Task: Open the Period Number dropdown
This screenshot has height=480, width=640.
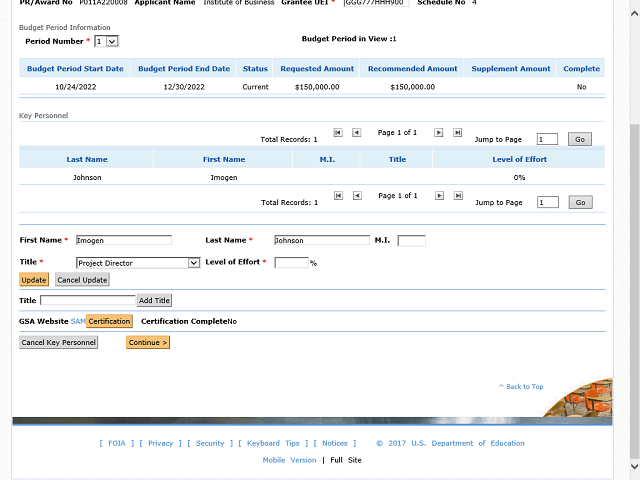Action: click(x=107, y=41)
